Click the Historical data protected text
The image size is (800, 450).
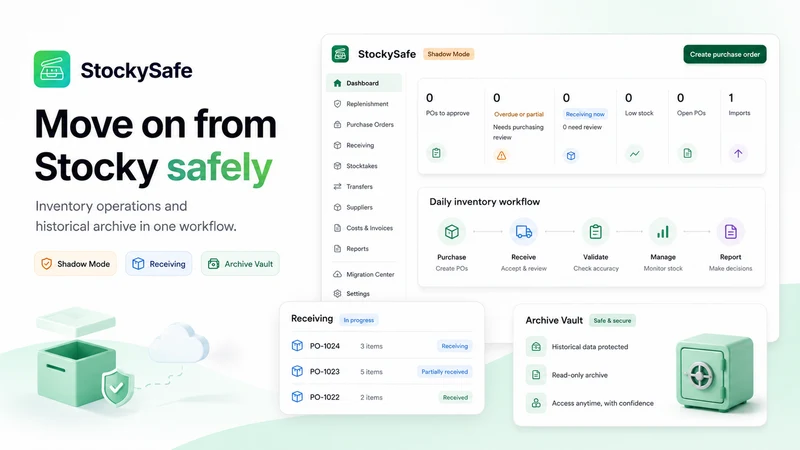point(590,347)
